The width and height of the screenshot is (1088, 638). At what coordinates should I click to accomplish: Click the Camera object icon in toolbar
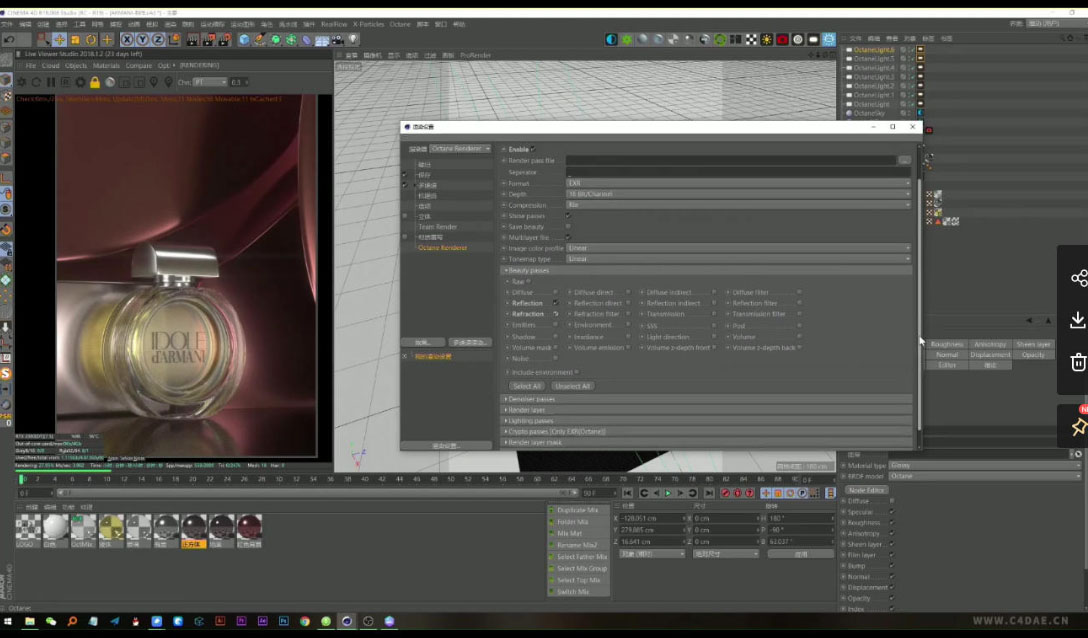point(337,40)
